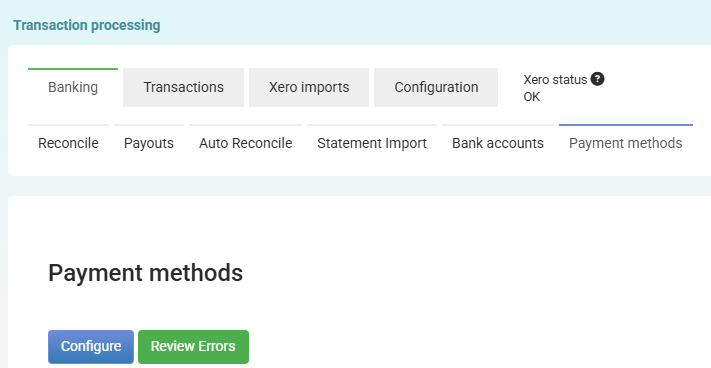Open the Banking main tab
The height and width of the screenshot is (368, 711).
(73, 87)
